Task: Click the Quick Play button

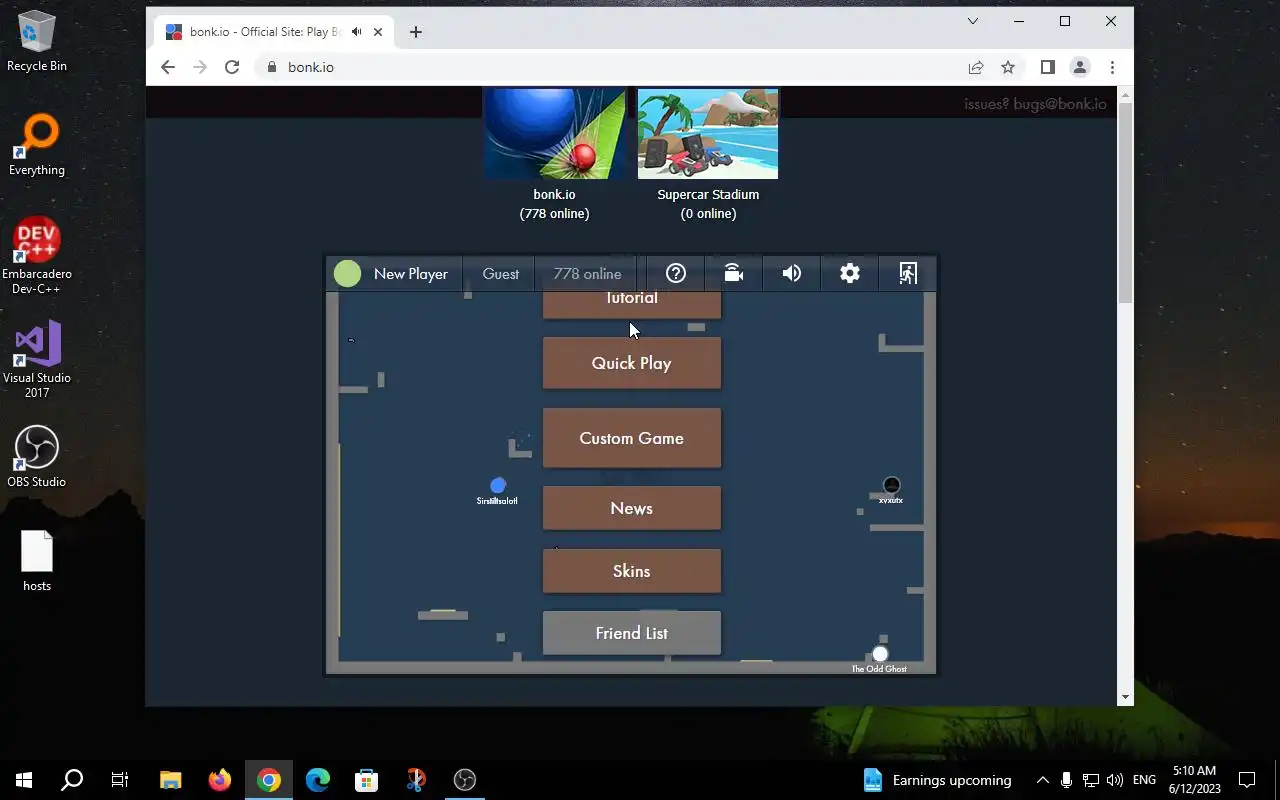Action: pyautogui.click(x=632, y=363)
